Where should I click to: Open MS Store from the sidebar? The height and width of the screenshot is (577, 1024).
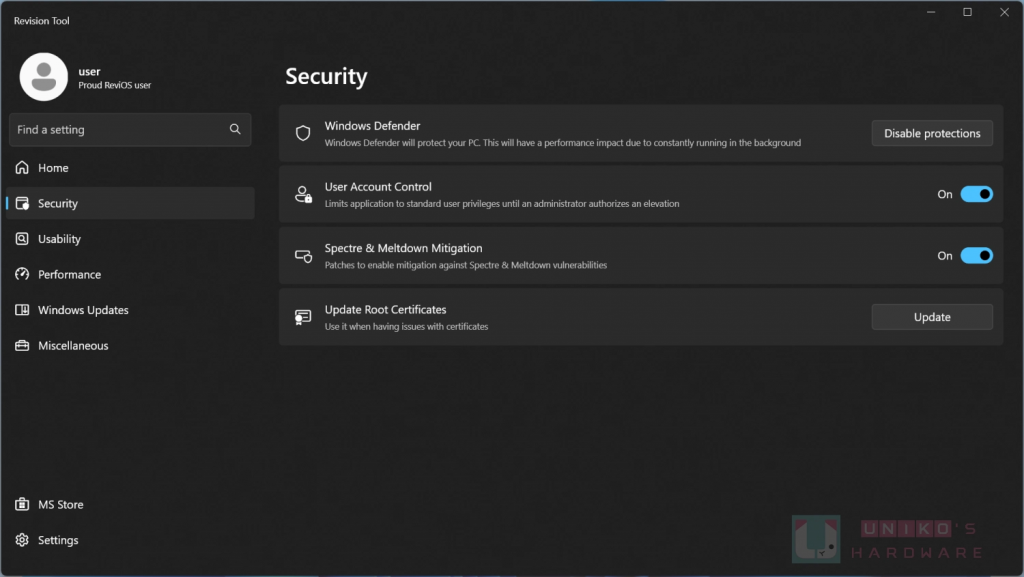point(131,505)
